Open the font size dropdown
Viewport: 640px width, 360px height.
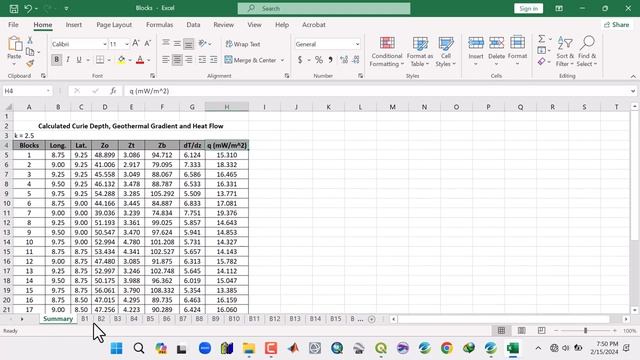tap(127, 44)
